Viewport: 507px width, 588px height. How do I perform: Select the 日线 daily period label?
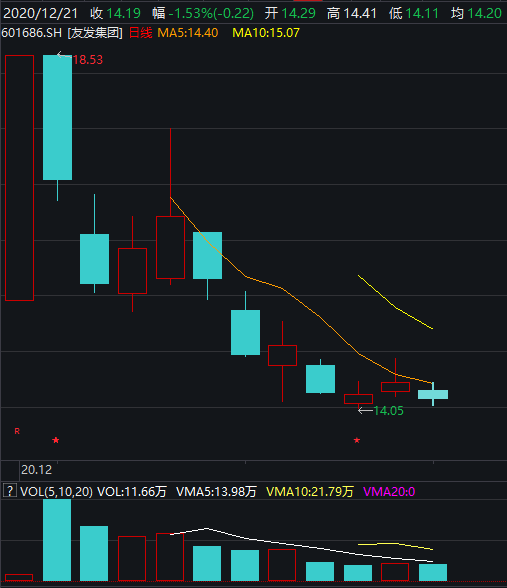pos(141,33)
